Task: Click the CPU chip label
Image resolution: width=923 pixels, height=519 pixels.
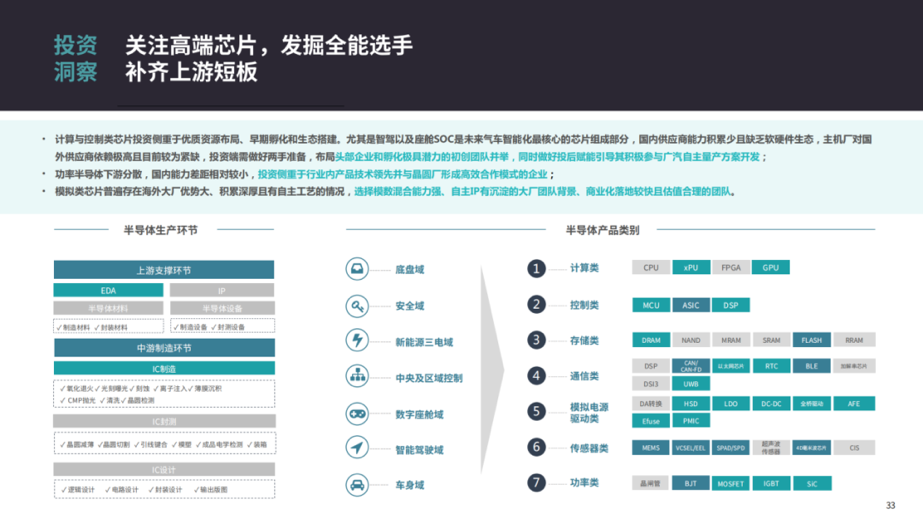Action: [x=650, y=268]
